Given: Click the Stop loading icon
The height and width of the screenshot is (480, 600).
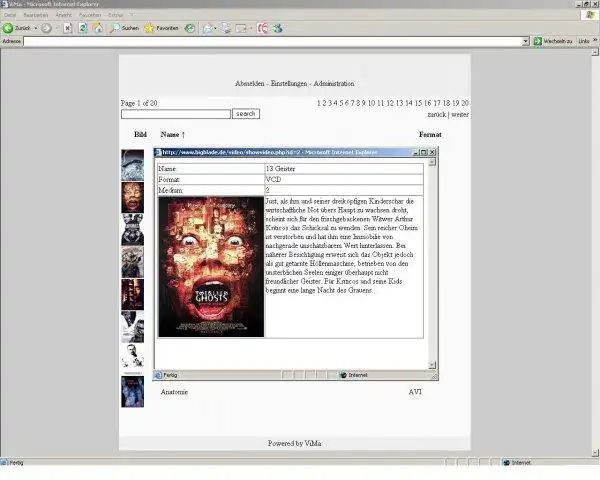Looking at the screenshot, I should pos(68,28).
